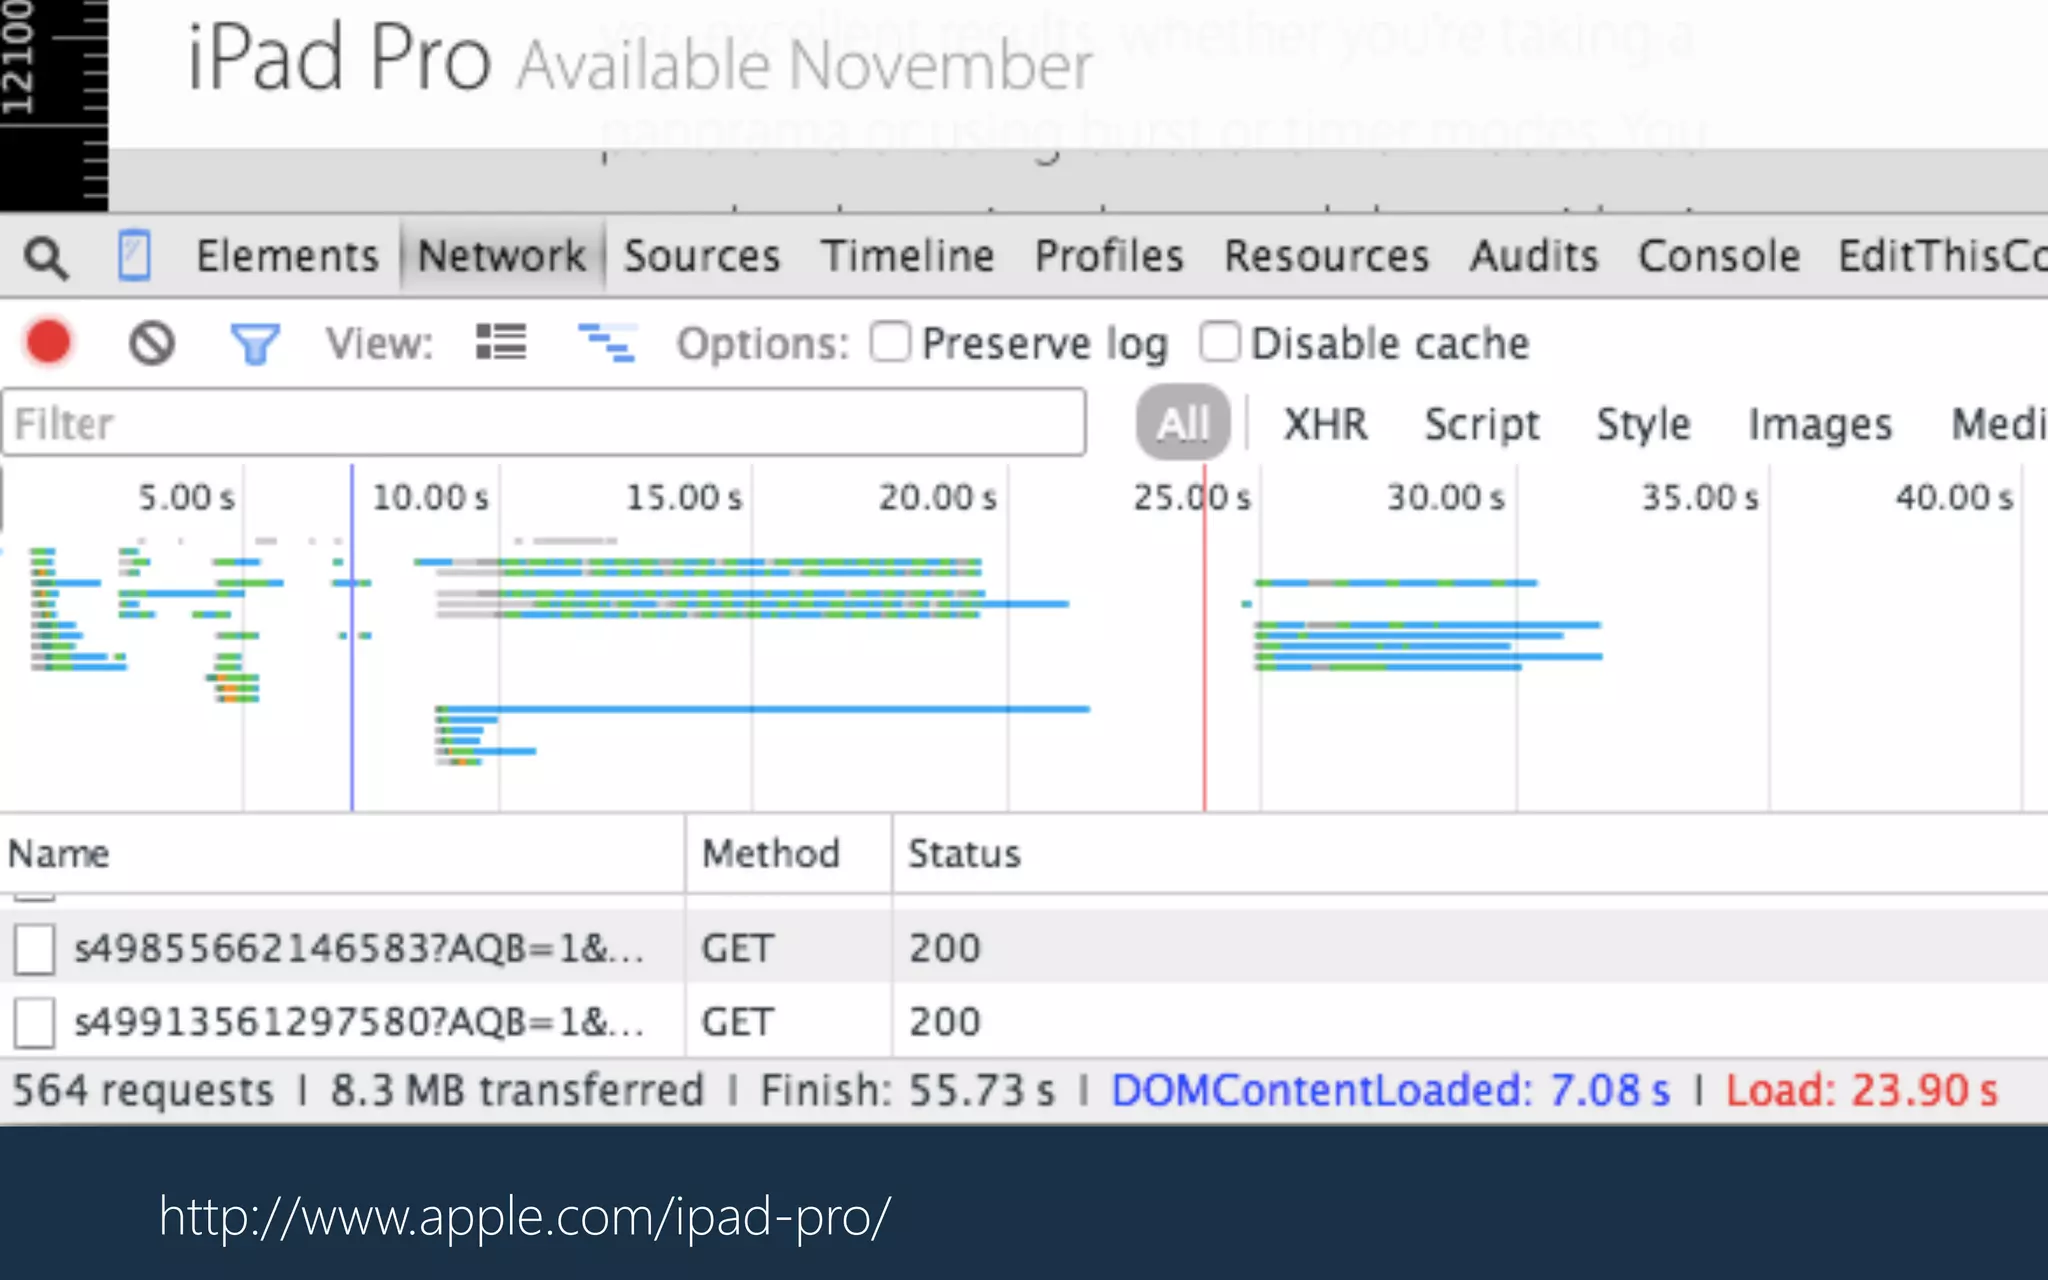Switch to the Audits tab
This screenshot has width=2048, height=1280.
pos(1534,256)
